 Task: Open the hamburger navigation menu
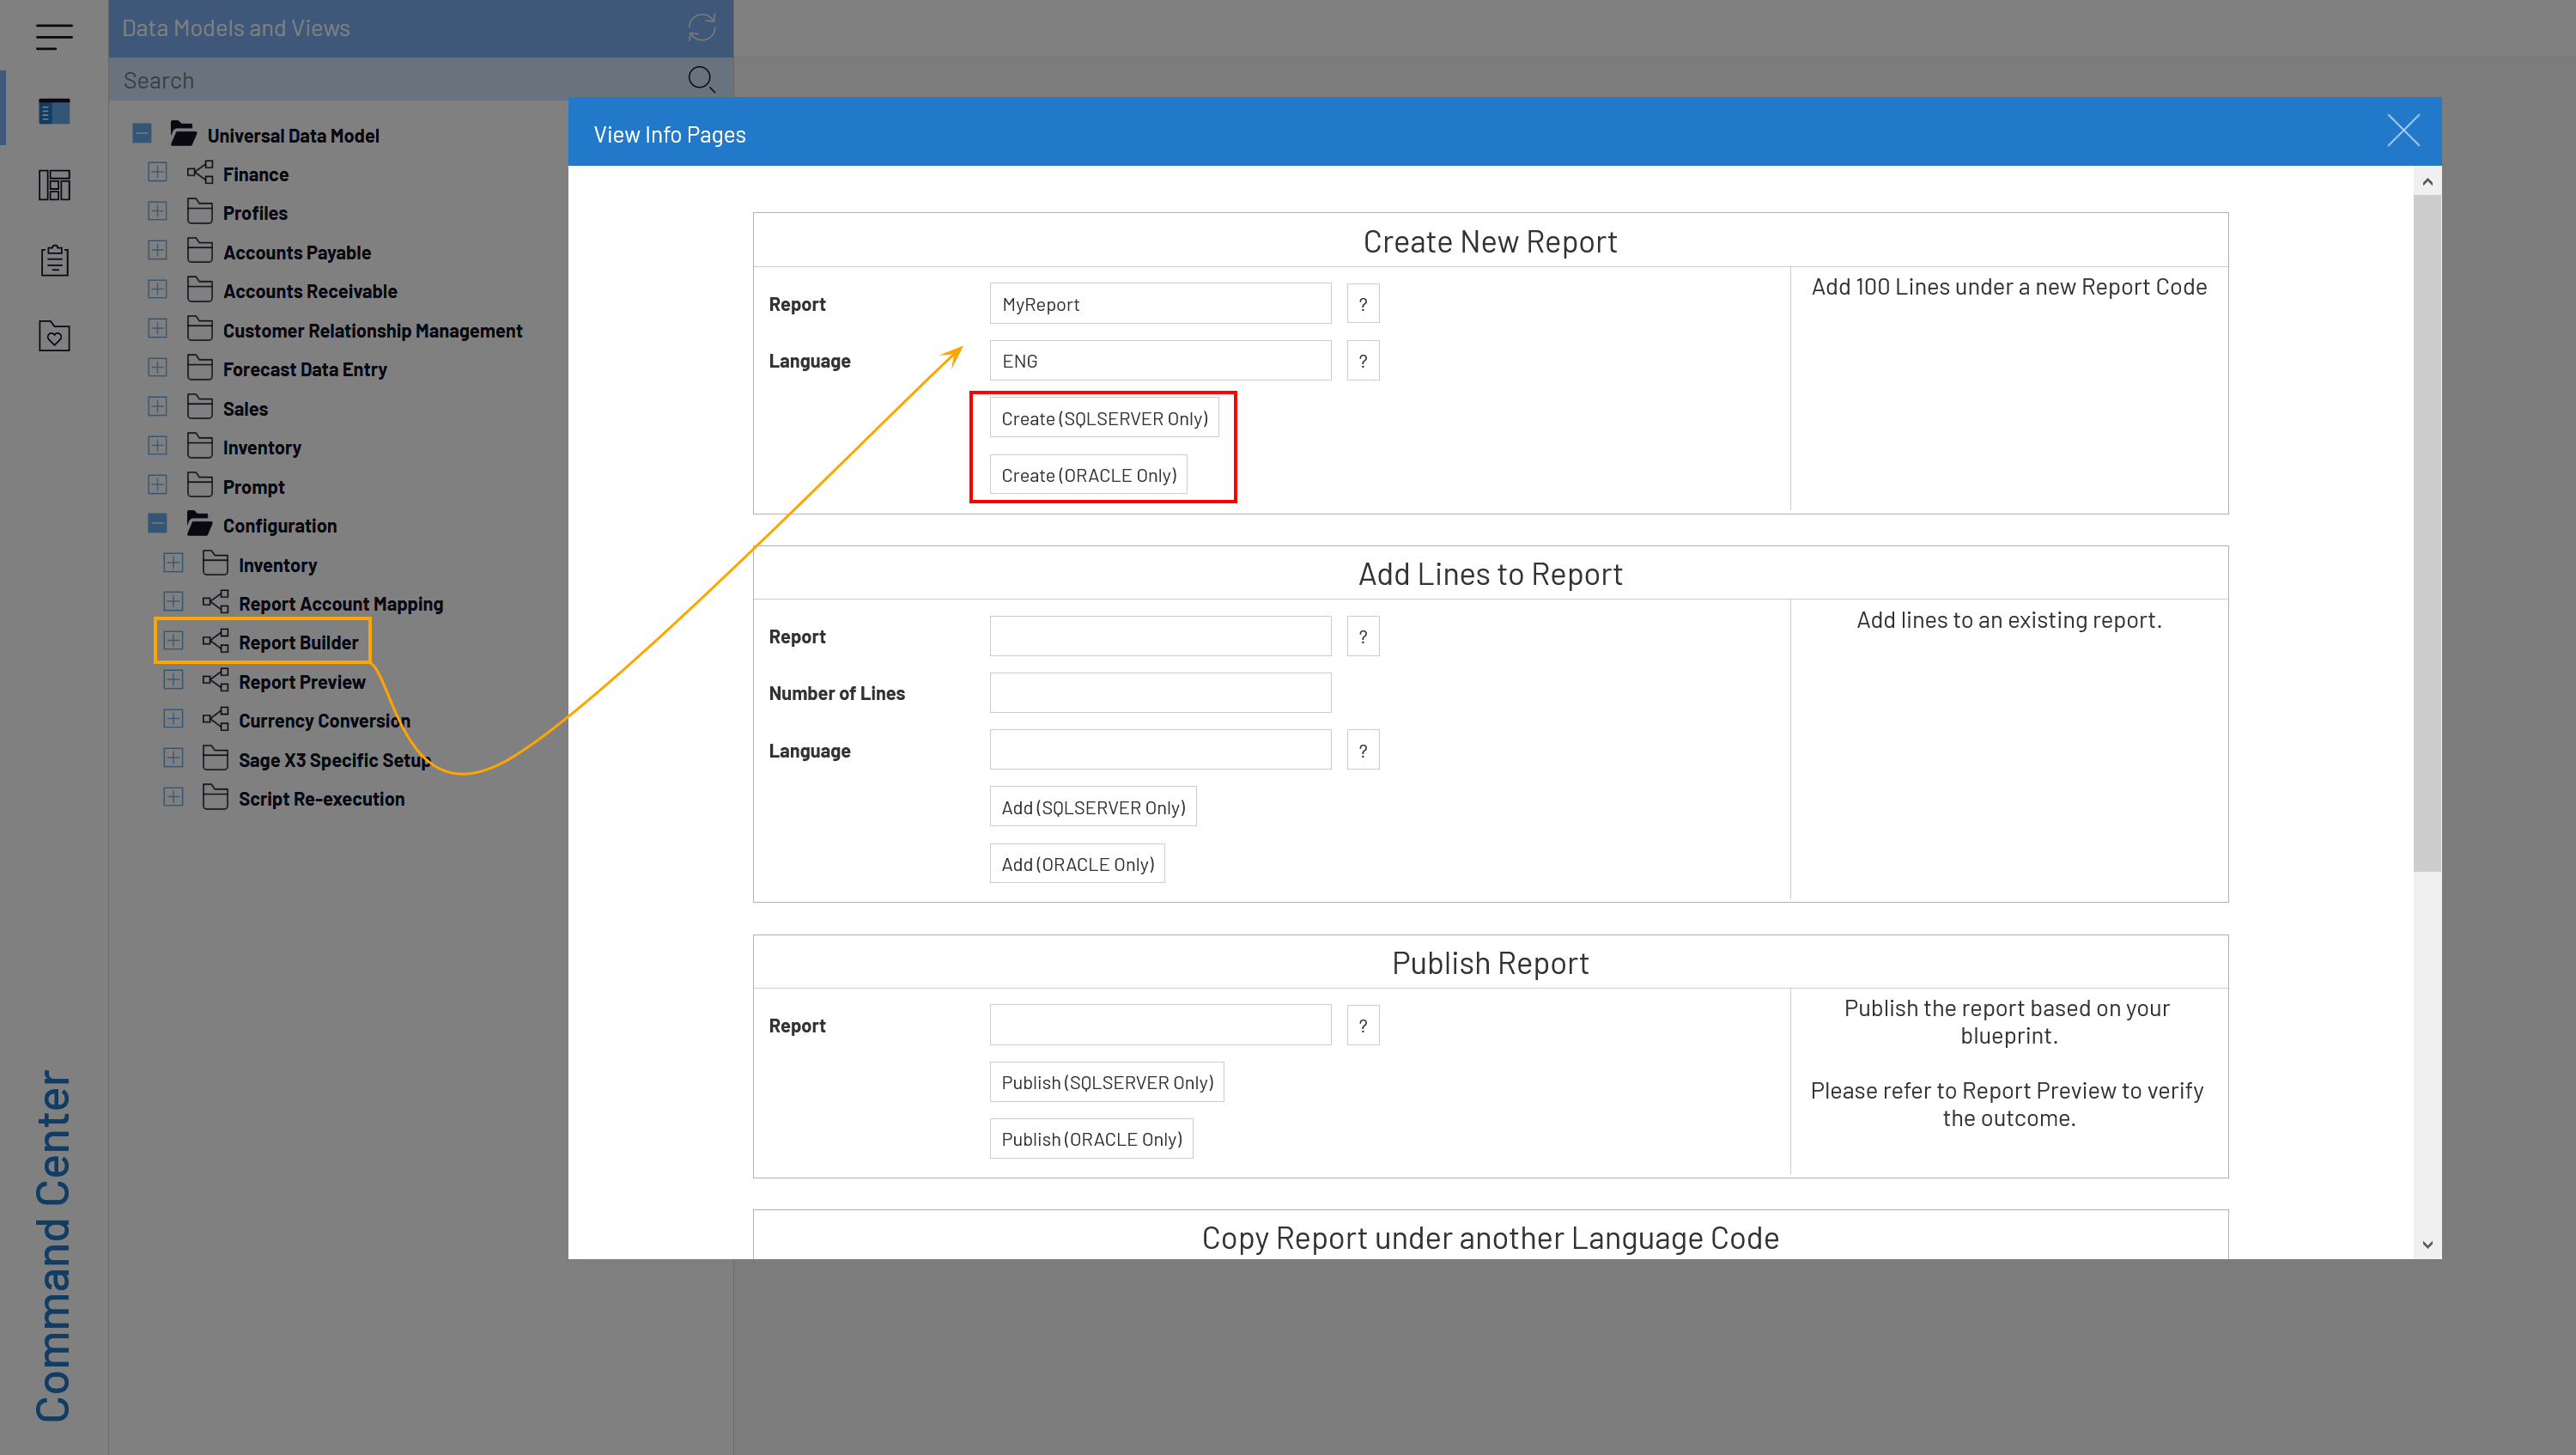point(54,36)
